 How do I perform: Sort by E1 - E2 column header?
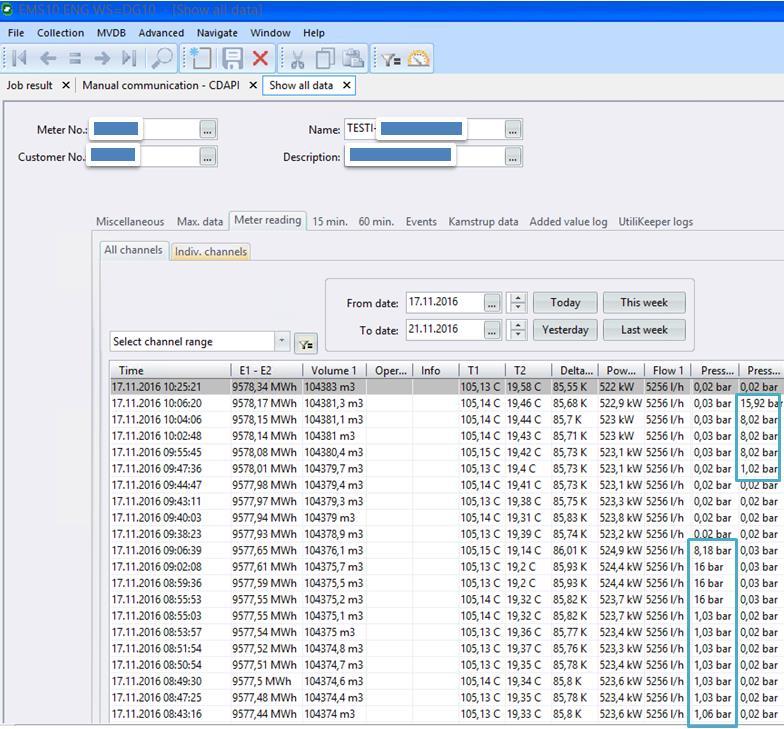click(x=266, y=370)
